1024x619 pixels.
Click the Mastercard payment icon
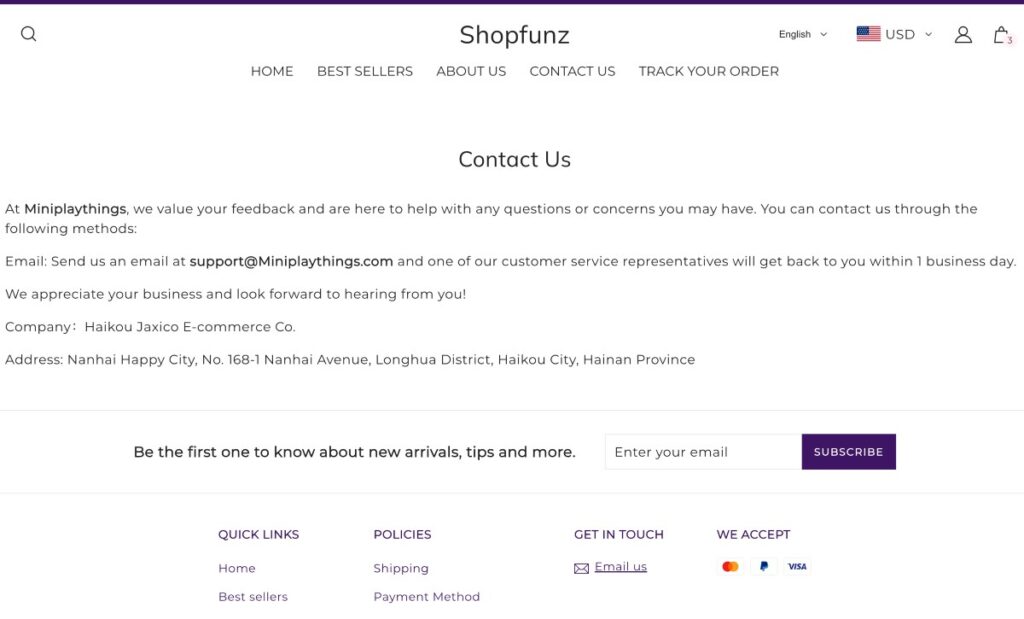coord(730,567)
